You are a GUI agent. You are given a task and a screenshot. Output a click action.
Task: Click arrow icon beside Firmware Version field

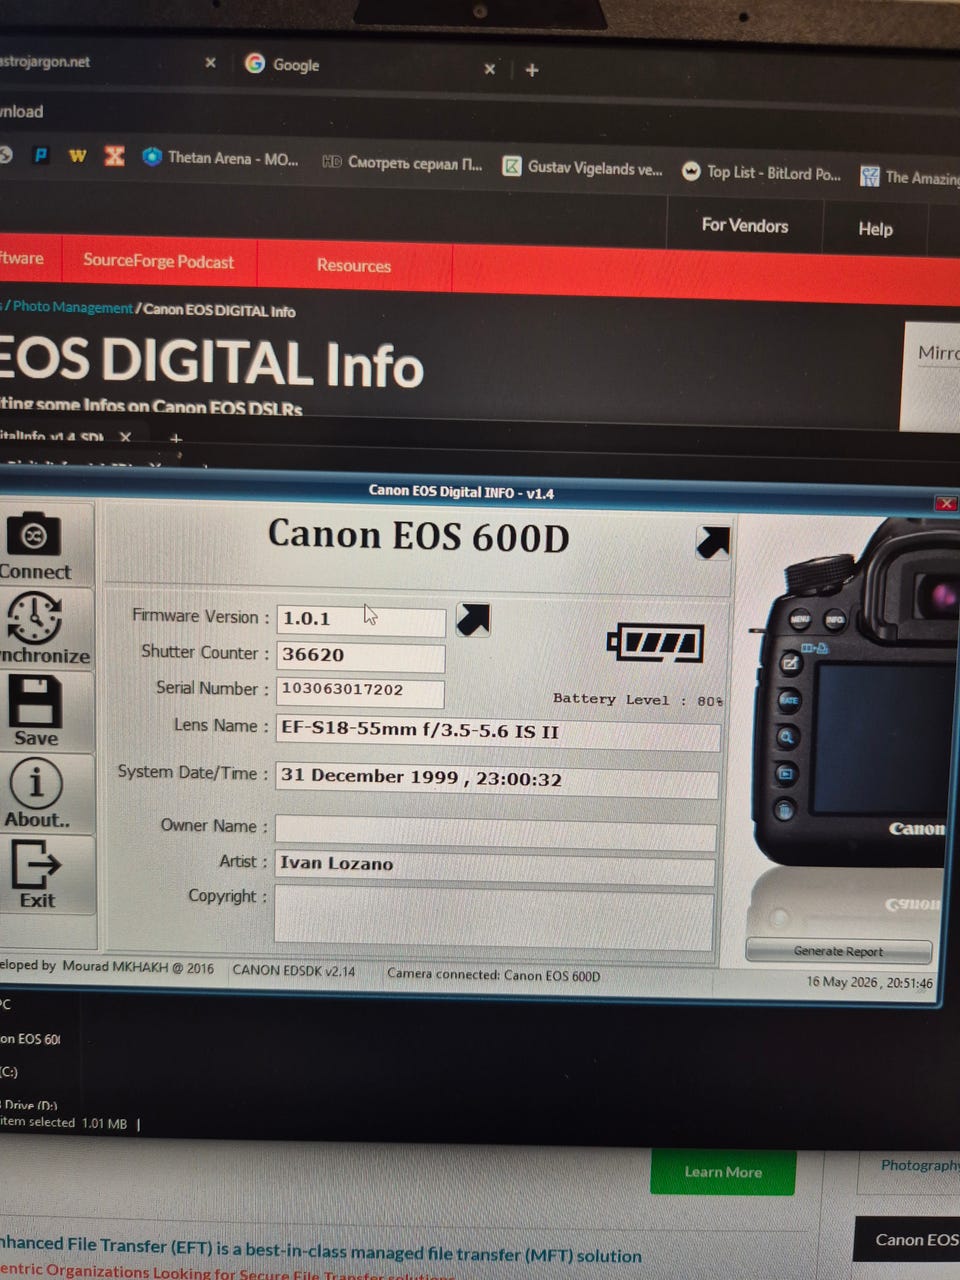point(473,619)
